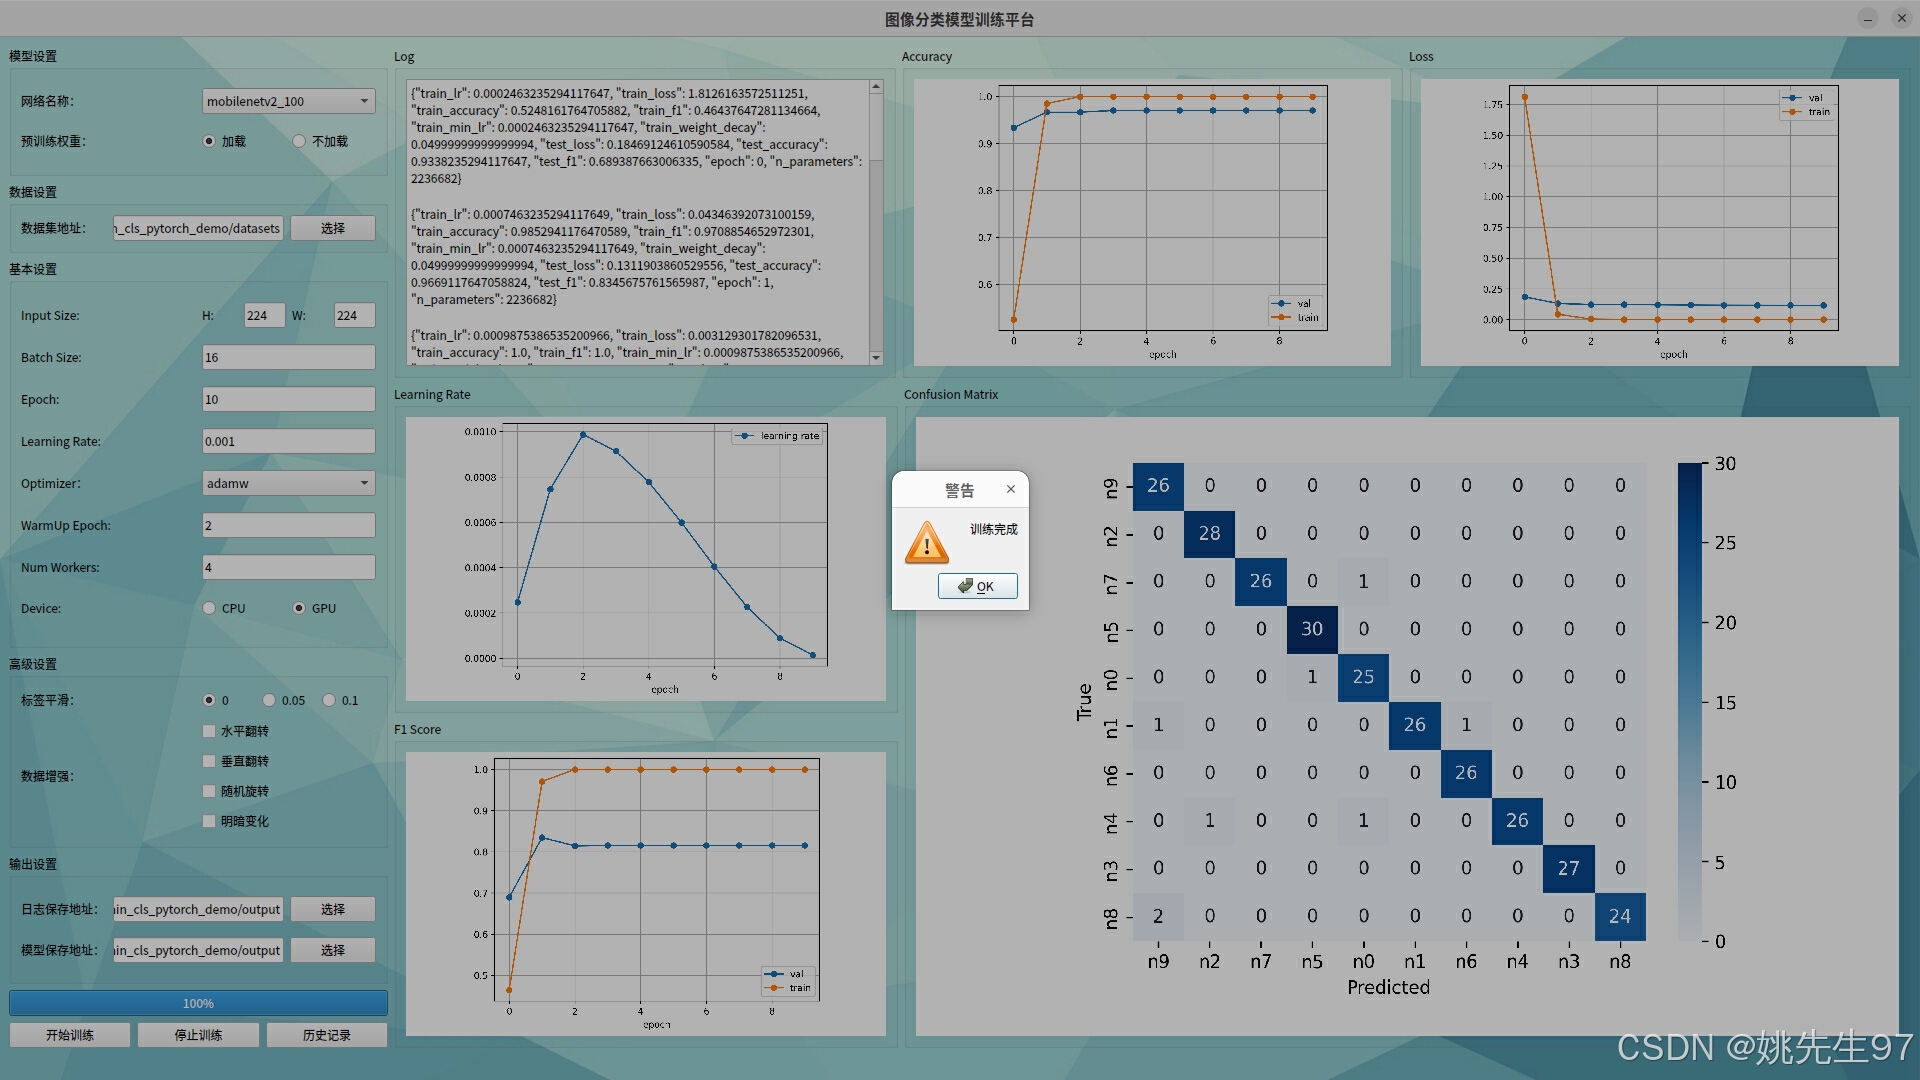The image size is (1920, 1080).
Task: Enable the 随机旋转 augmentation checkbox
Action: point(209,791)
